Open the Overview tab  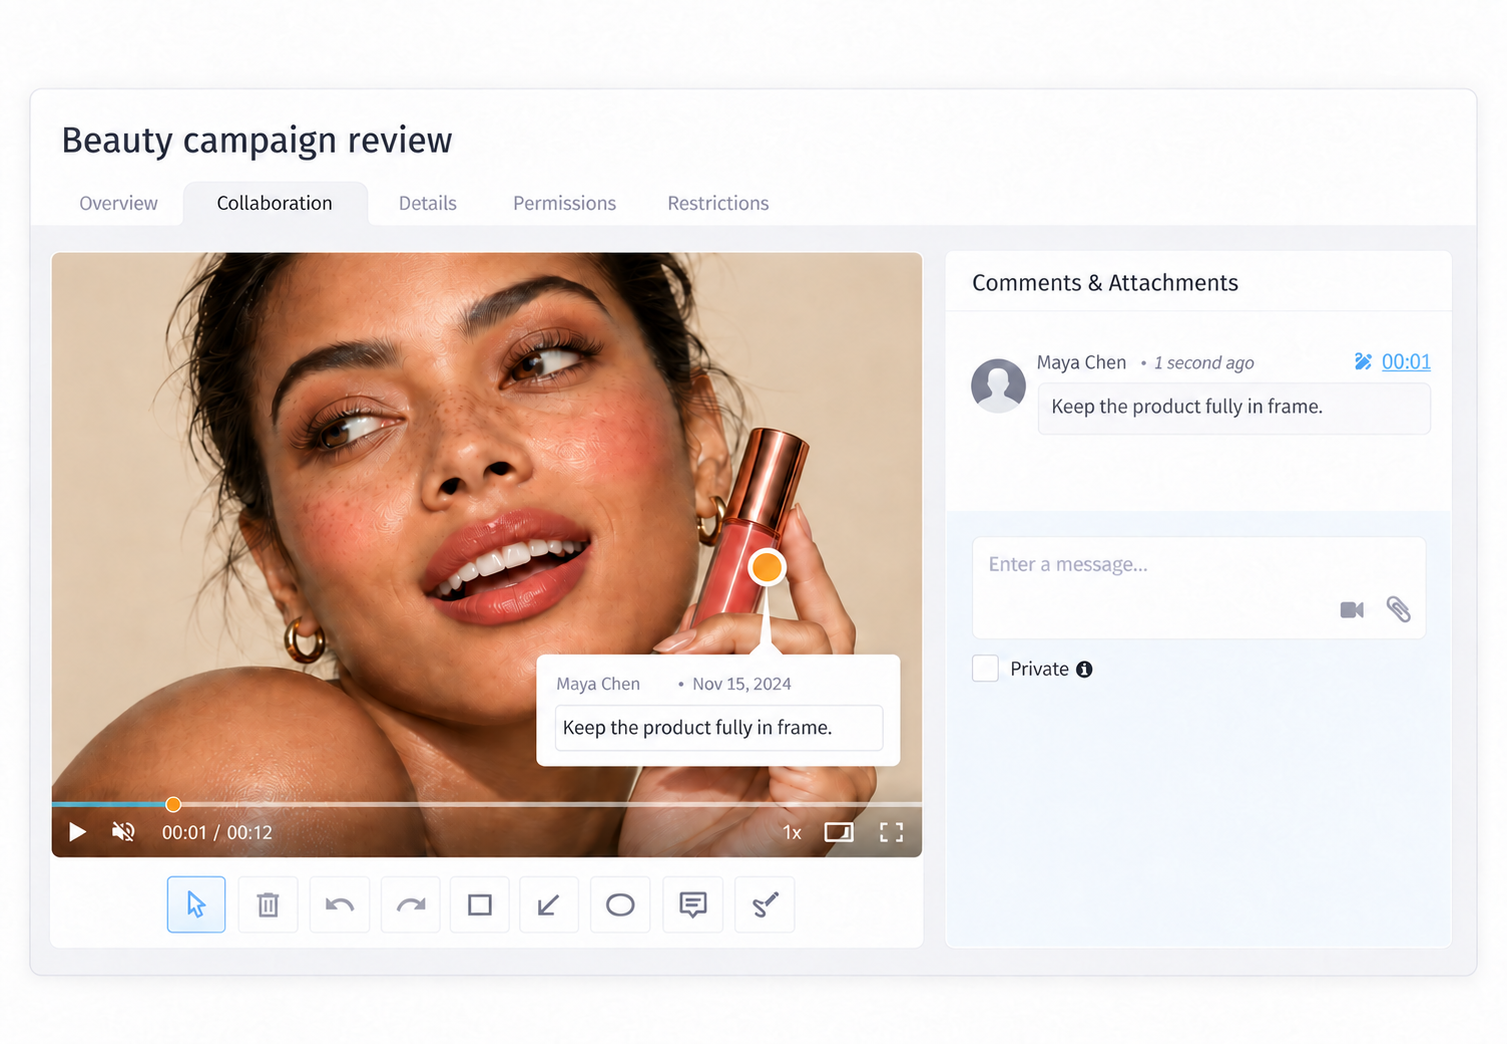[119, 203]
